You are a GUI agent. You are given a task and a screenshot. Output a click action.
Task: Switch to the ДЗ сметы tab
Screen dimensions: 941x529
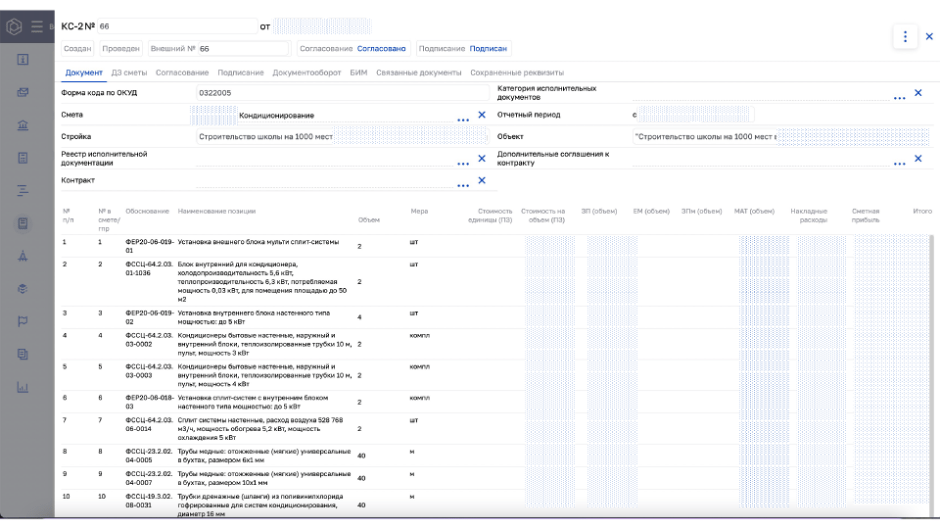[129, 73]
